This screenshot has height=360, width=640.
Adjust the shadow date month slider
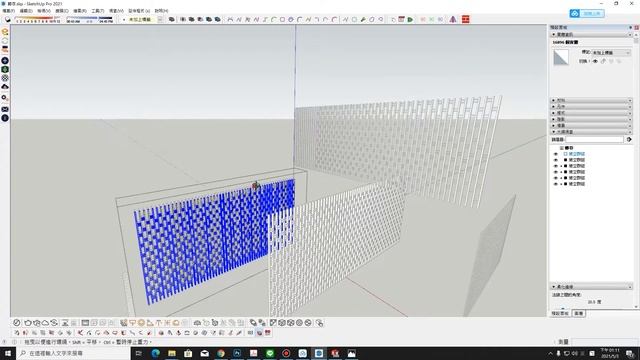38,19
